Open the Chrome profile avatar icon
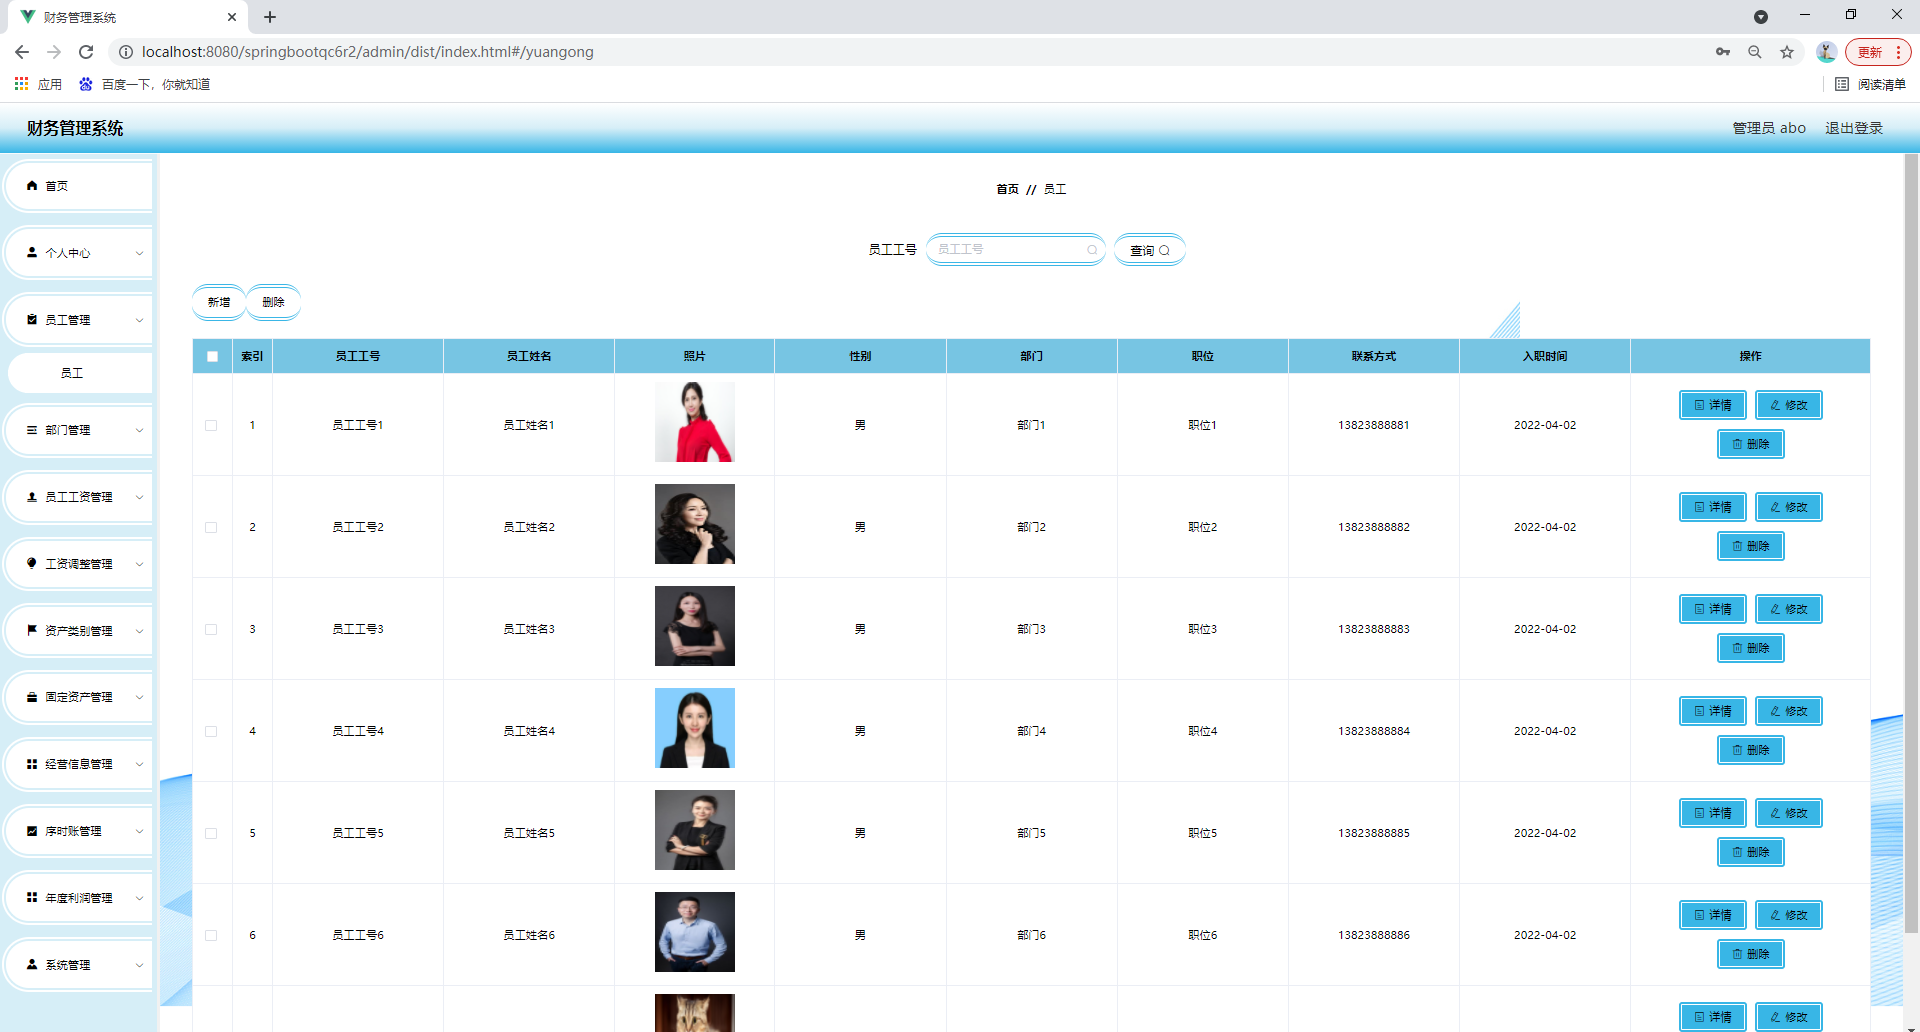 tap(1826, 52)
